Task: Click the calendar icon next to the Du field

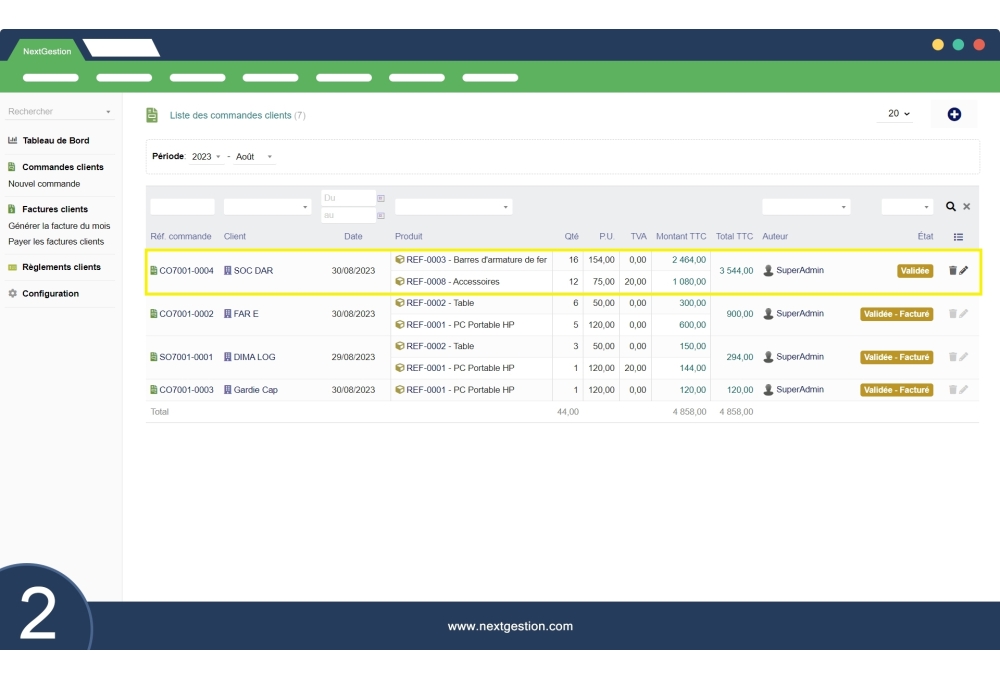Action: 380,198
